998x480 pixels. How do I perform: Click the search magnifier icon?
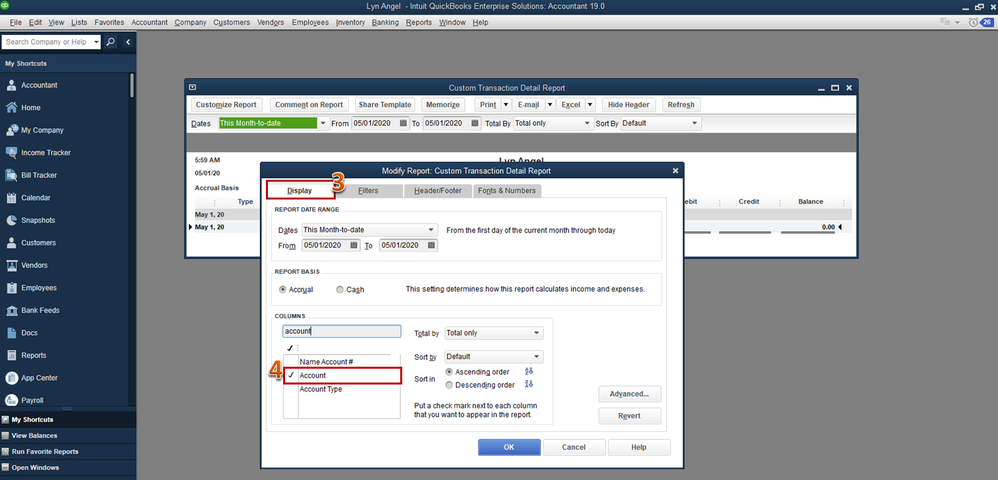(x=111, y=42)
